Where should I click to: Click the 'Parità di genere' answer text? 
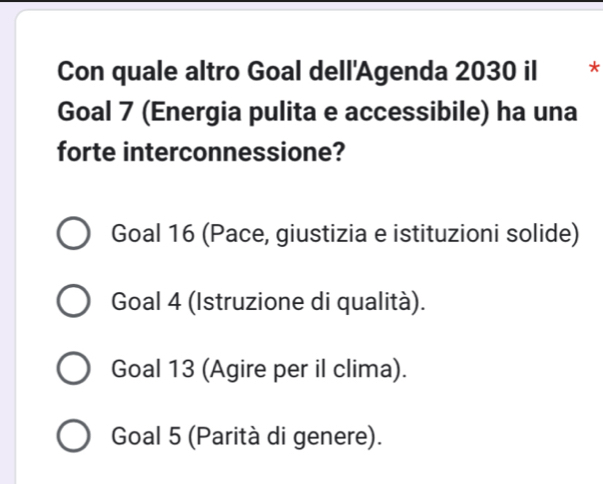point(290,436)
